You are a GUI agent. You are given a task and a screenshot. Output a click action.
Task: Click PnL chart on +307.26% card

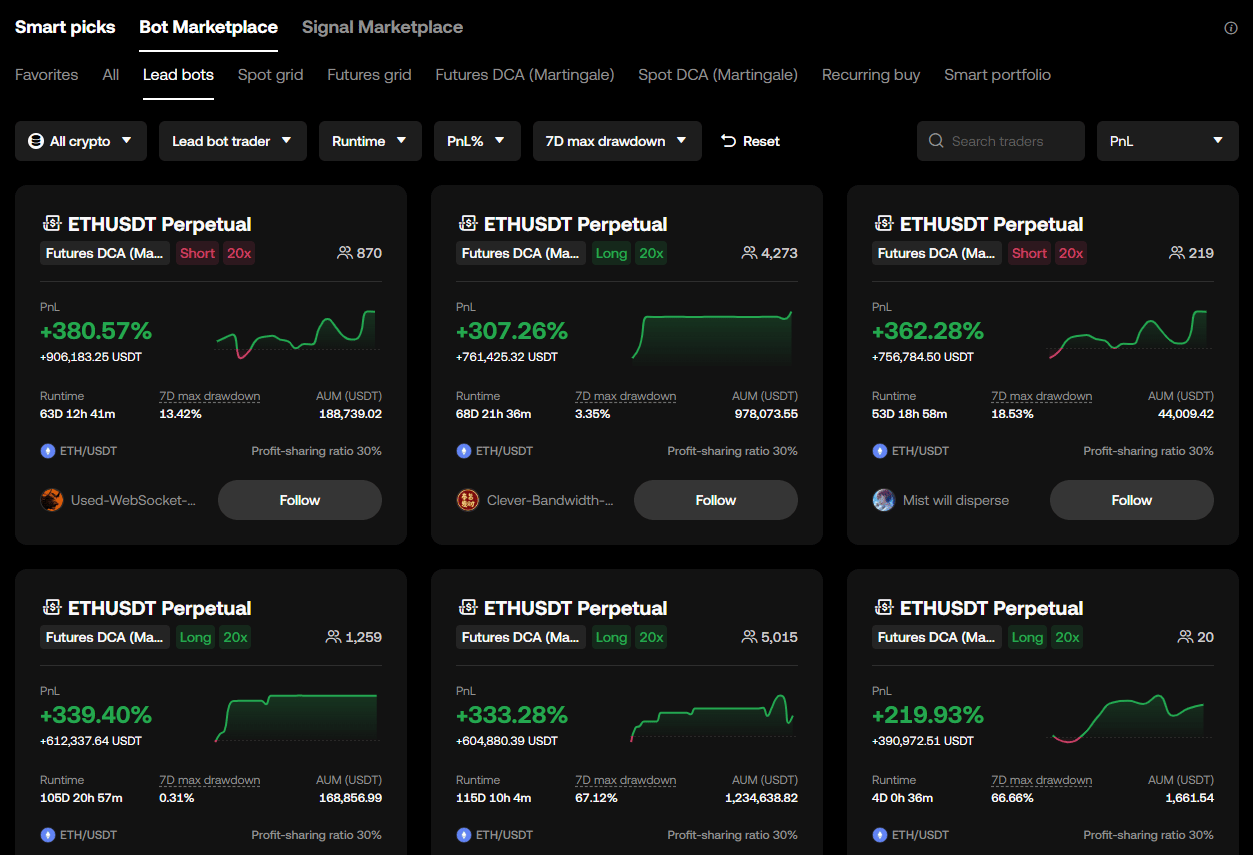click(712, 334)
